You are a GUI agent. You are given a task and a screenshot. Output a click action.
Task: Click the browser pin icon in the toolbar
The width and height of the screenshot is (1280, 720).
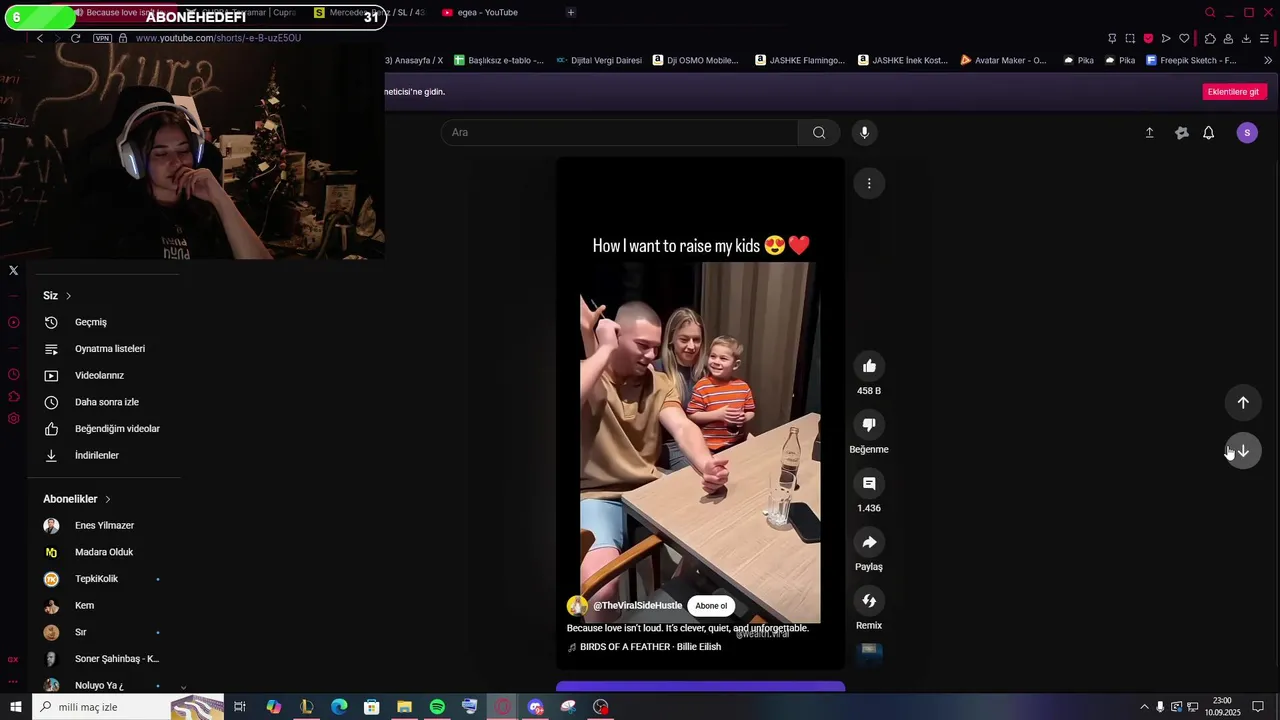point(1112,38)
